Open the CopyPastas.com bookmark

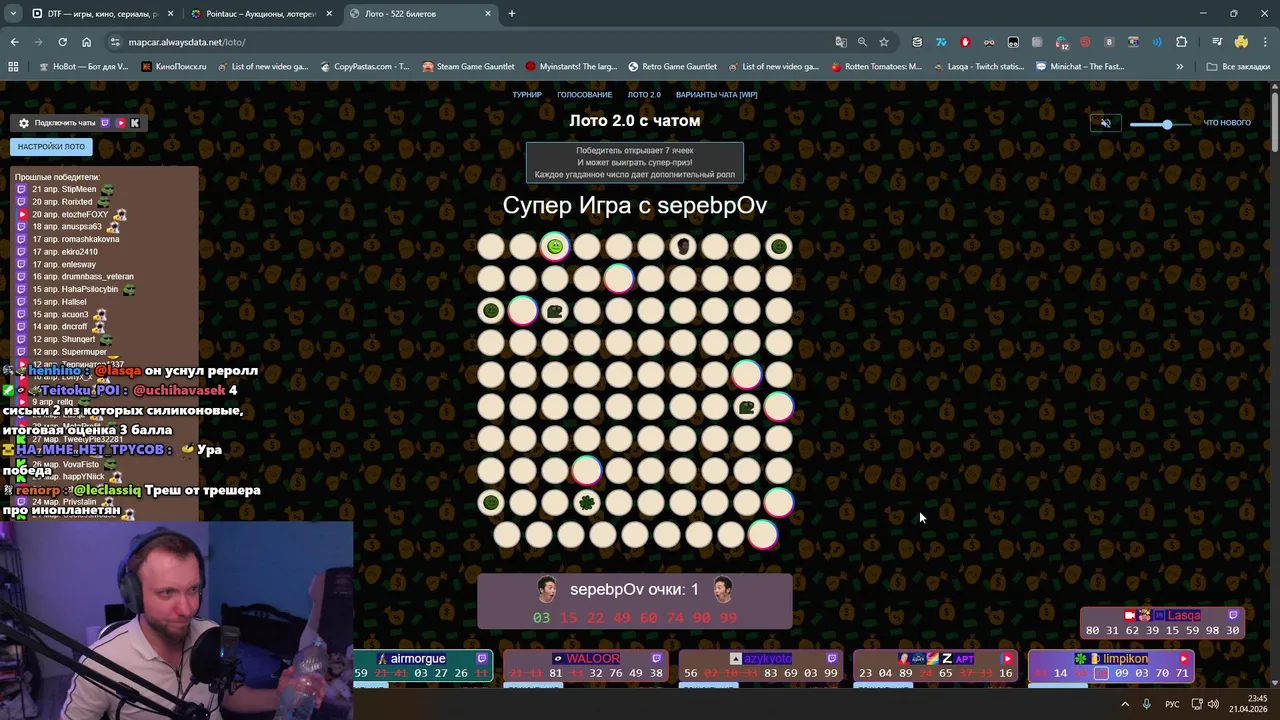pos(364,67)
